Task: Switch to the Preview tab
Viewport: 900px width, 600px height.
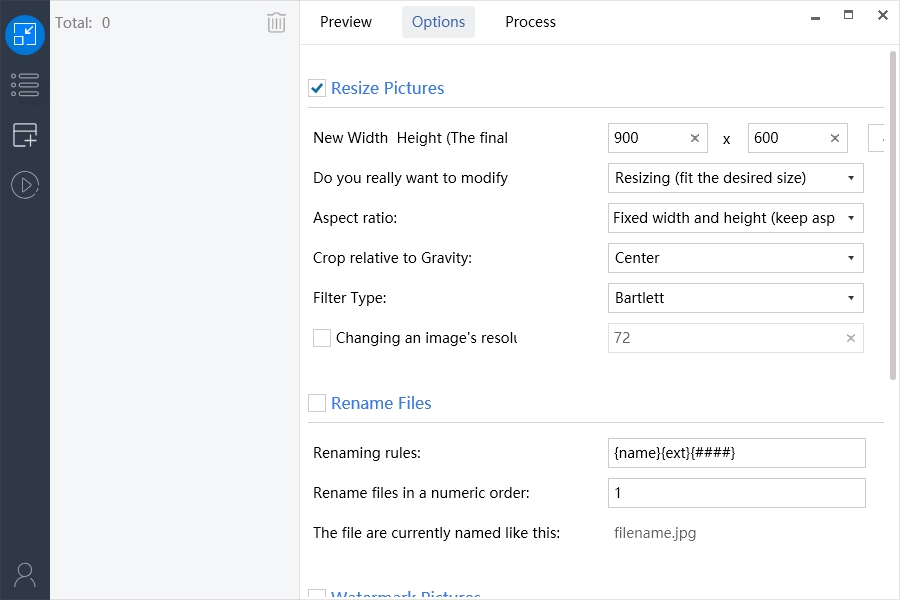Action: [346, 22]
